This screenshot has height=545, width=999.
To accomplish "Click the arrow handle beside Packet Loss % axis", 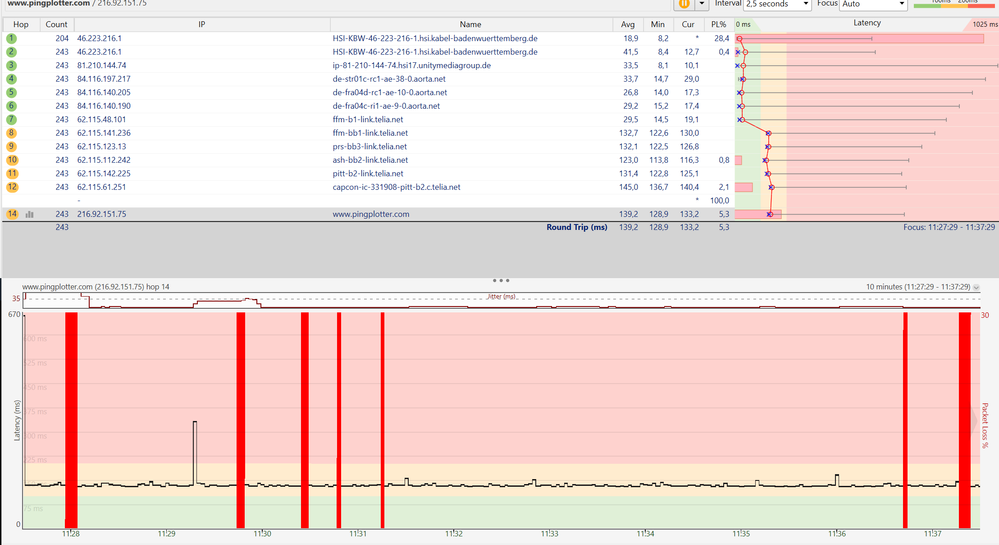I will pyautogui.click(x=974, y=421).
